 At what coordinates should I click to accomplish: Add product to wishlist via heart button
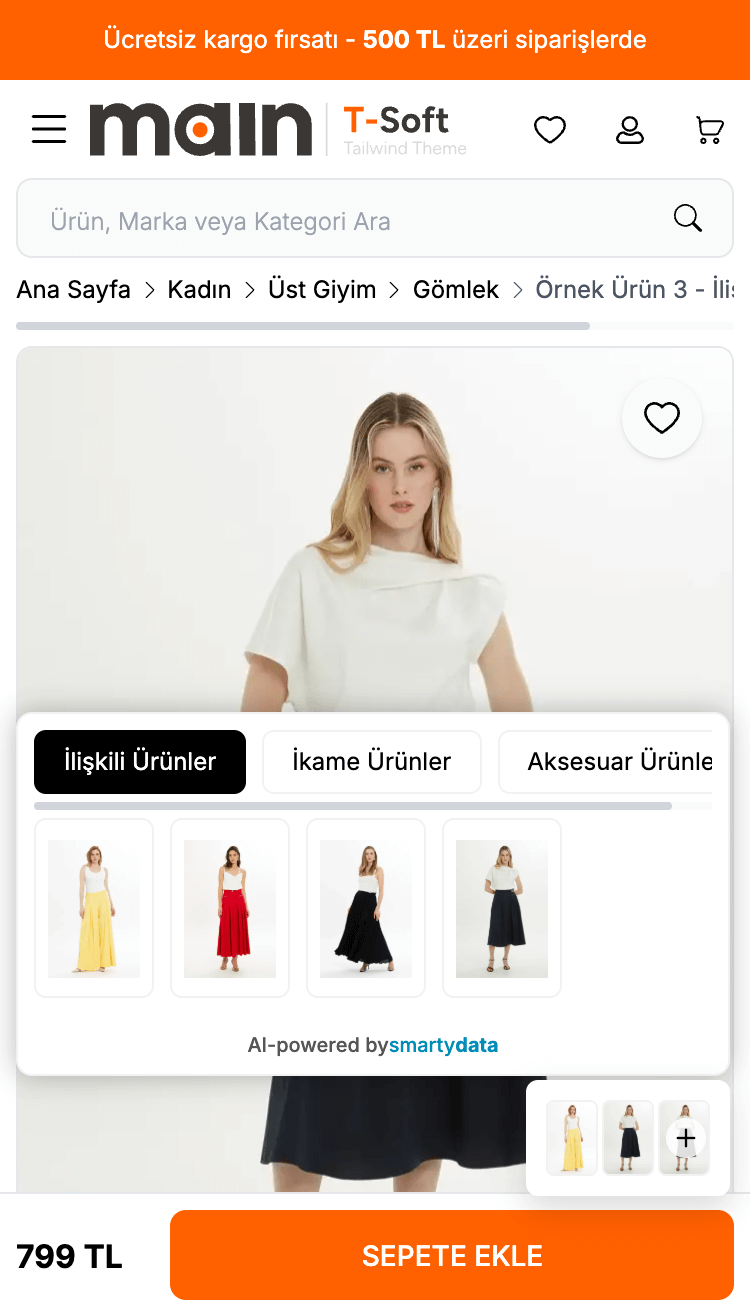click(662, 418)
